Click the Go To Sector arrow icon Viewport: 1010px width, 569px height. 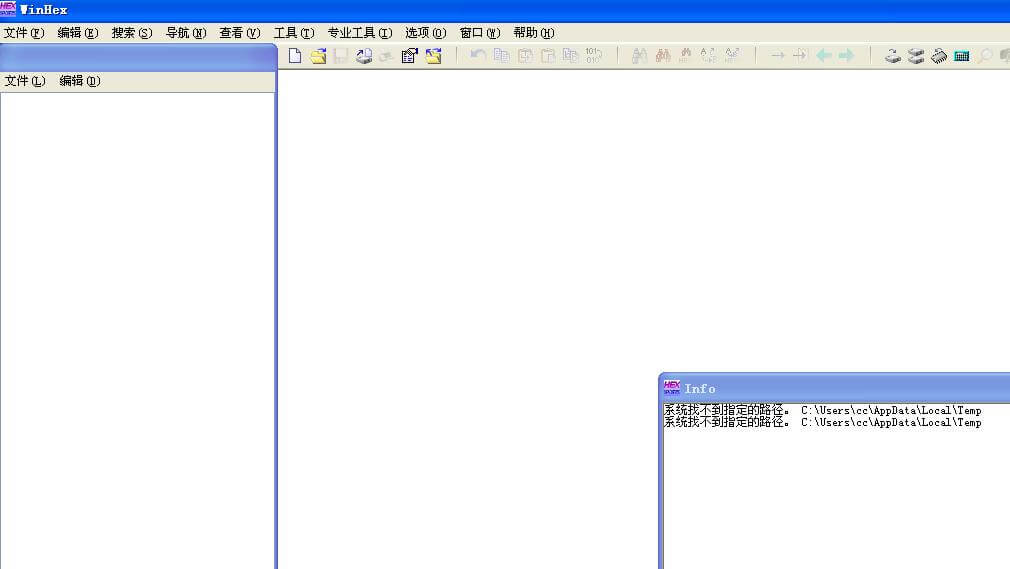tap(800, 55)
